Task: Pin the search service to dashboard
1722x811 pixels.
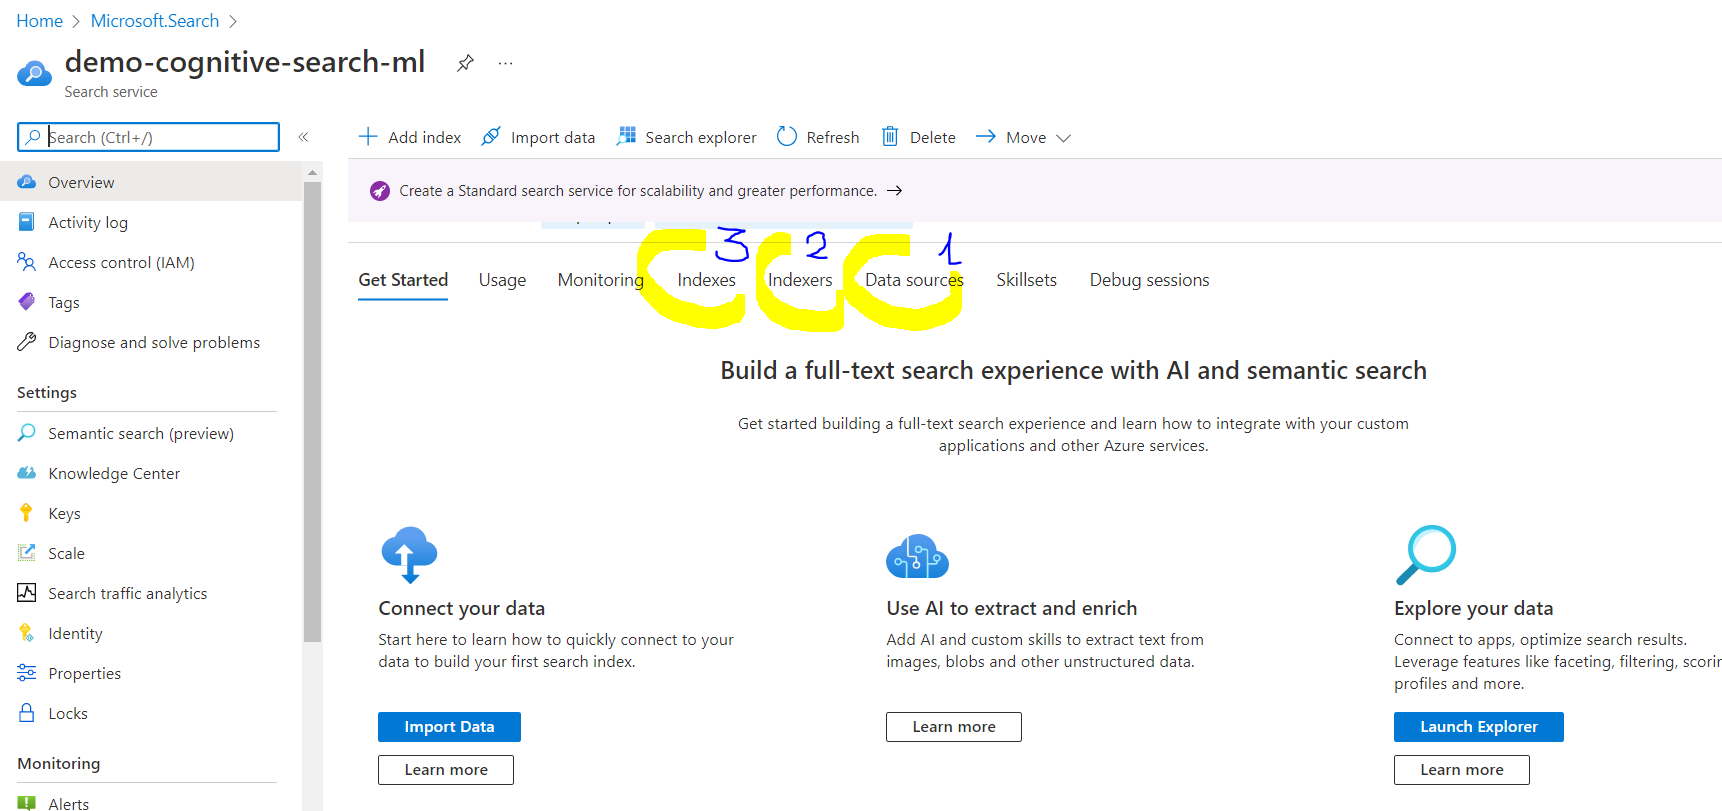Action: pyautogui.click(x=465, y=63)
